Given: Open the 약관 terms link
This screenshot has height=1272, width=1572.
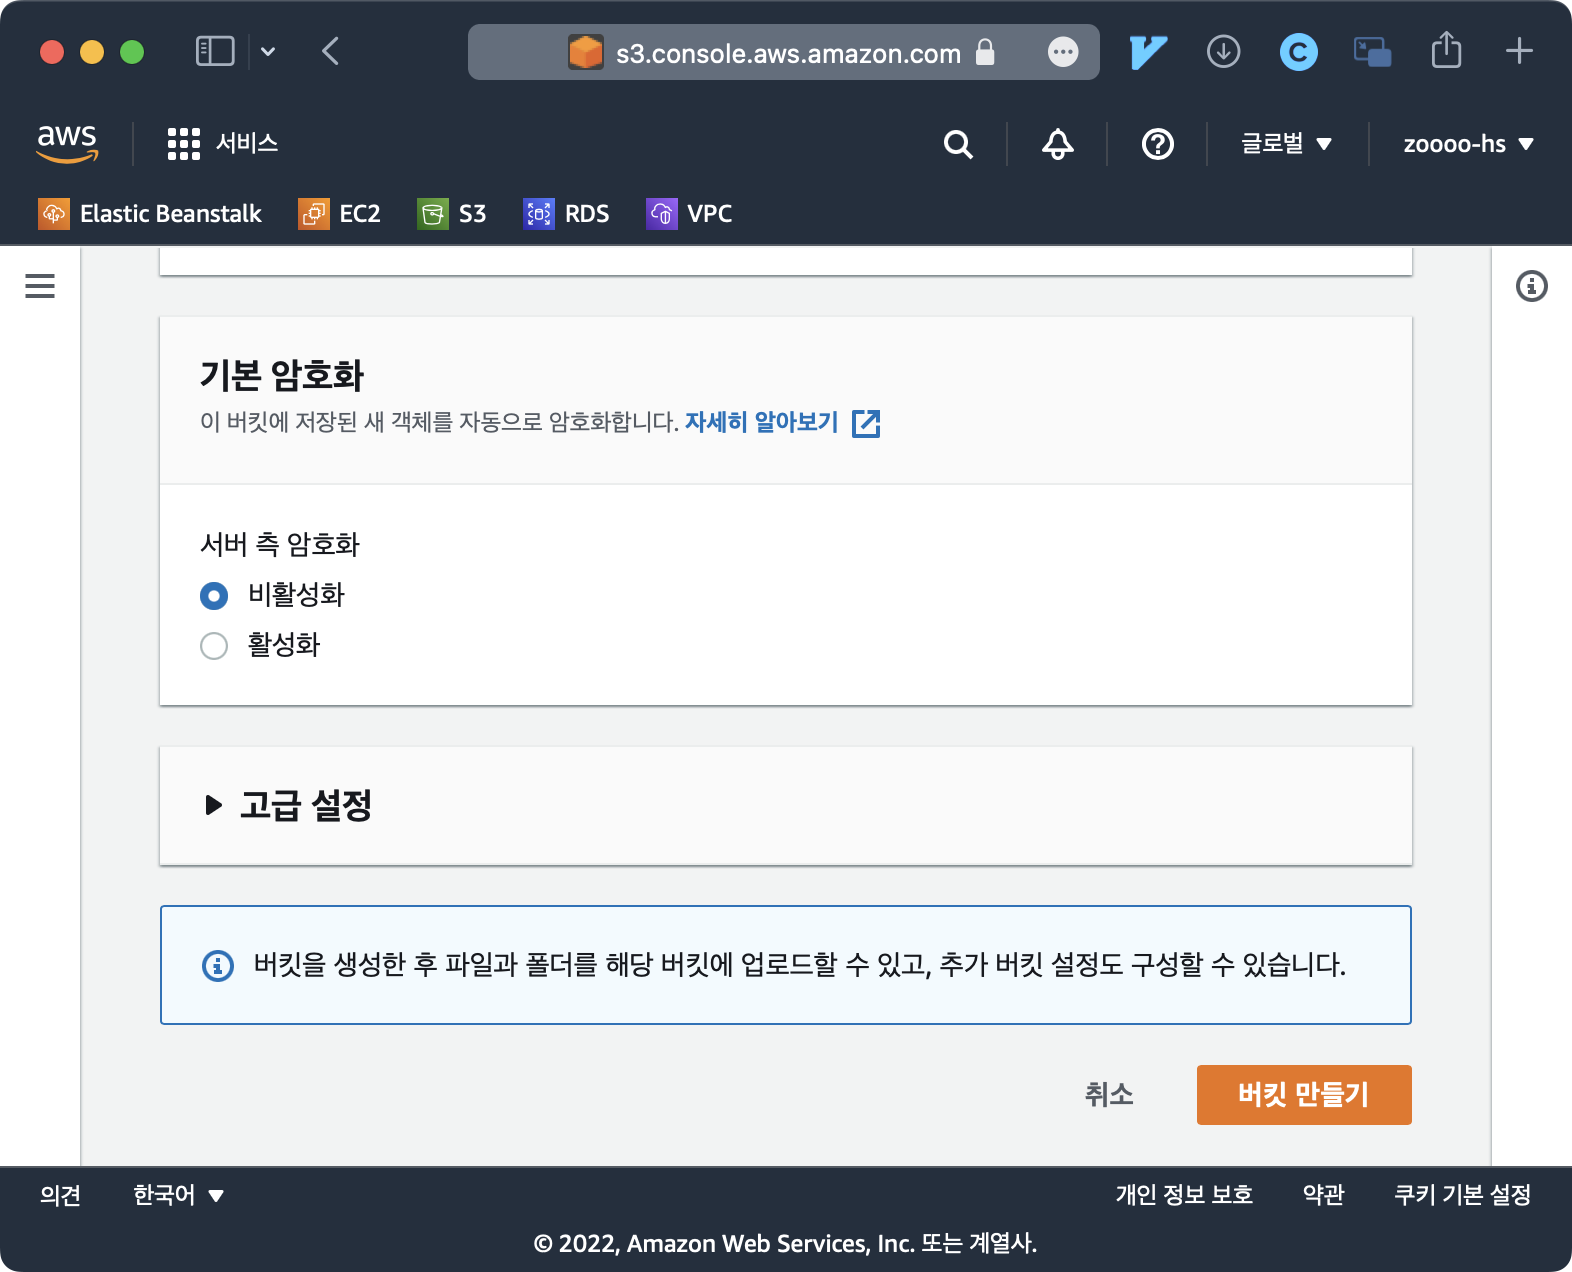Looking at the screenshot, I should point(1323,1195).
